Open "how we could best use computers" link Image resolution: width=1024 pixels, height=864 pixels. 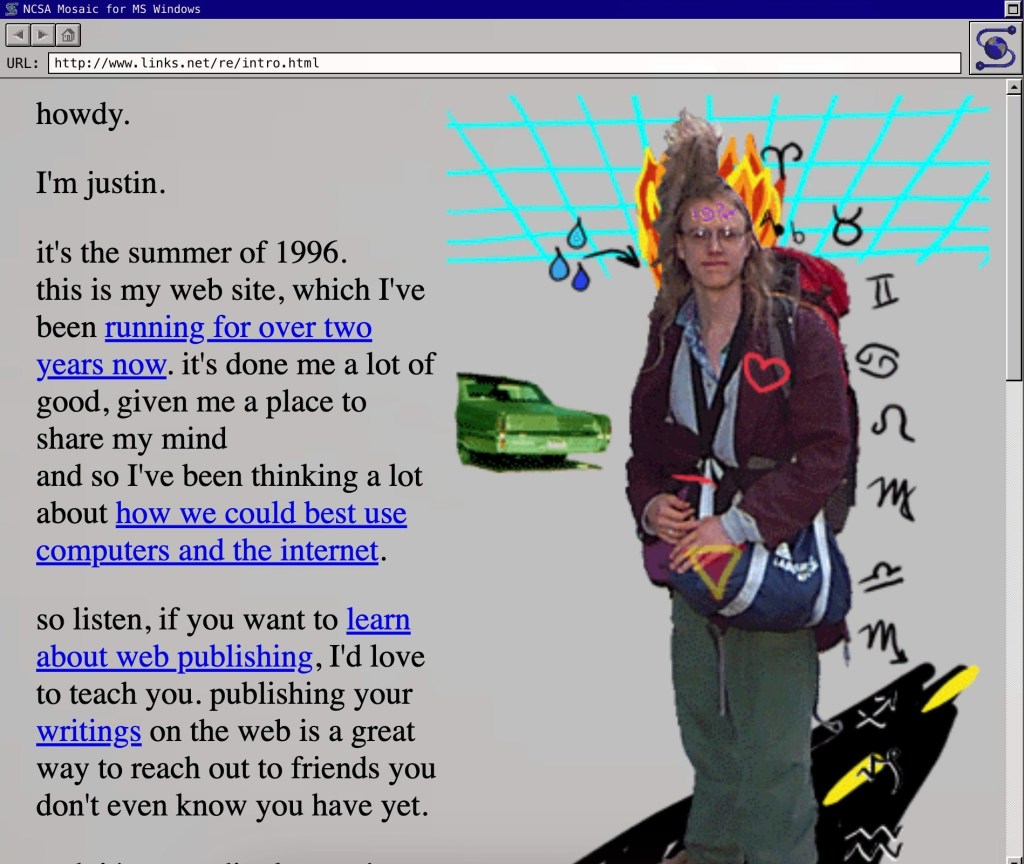pyautogui.click(x=260, y=514)
